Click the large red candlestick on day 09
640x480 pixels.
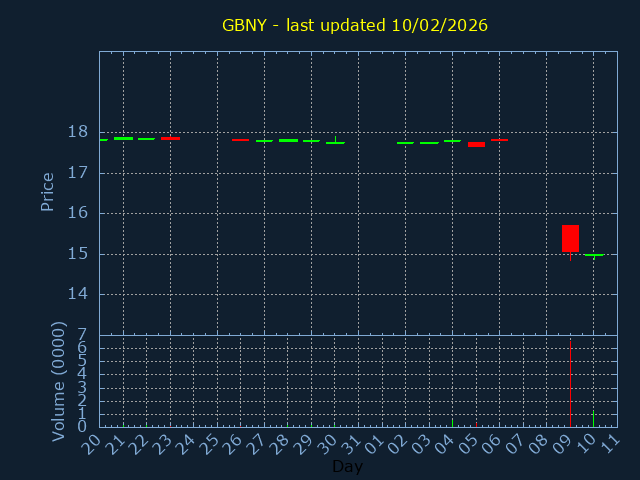point(570,238)
